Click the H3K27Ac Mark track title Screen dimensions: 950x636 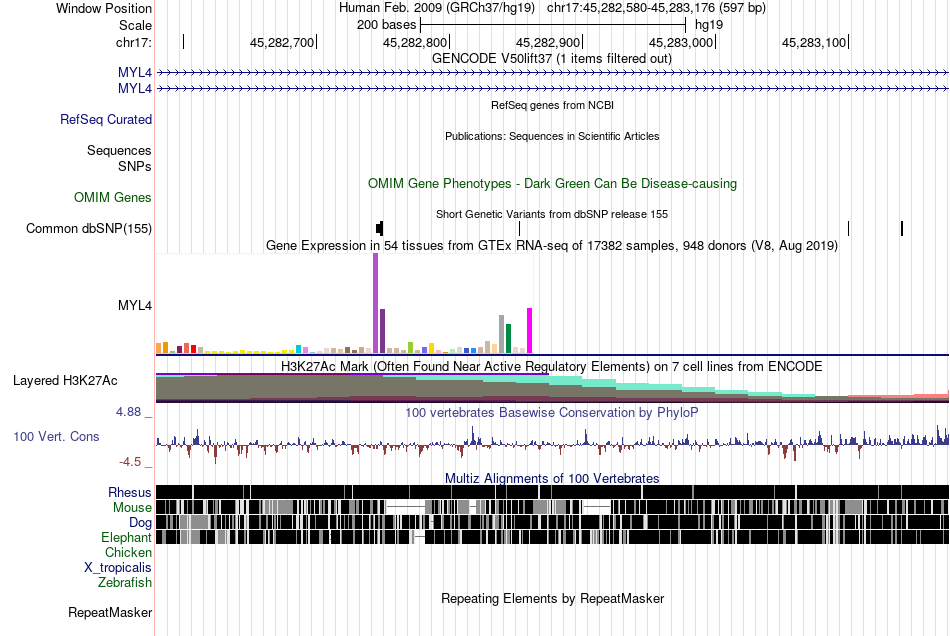[552, 366]
